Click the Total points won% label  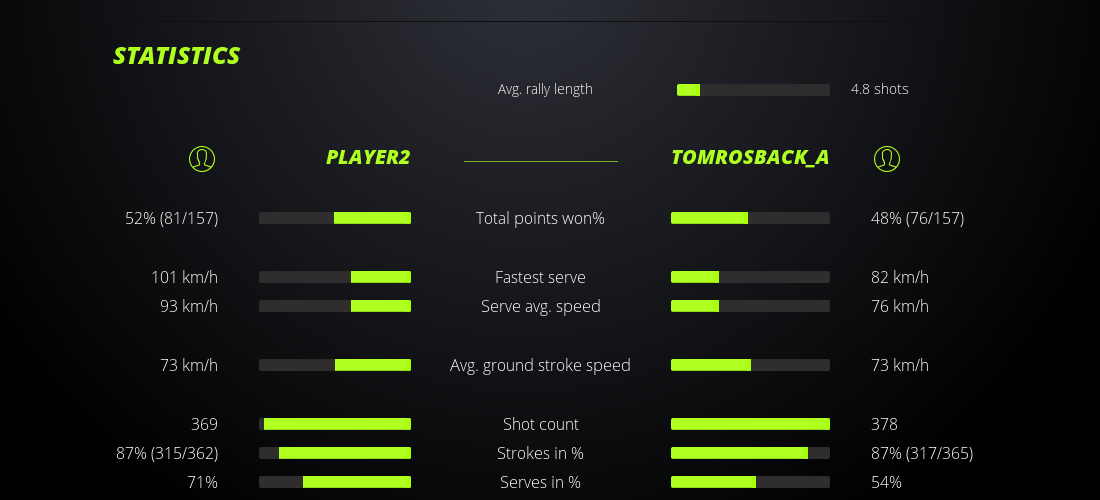(540, 218)
